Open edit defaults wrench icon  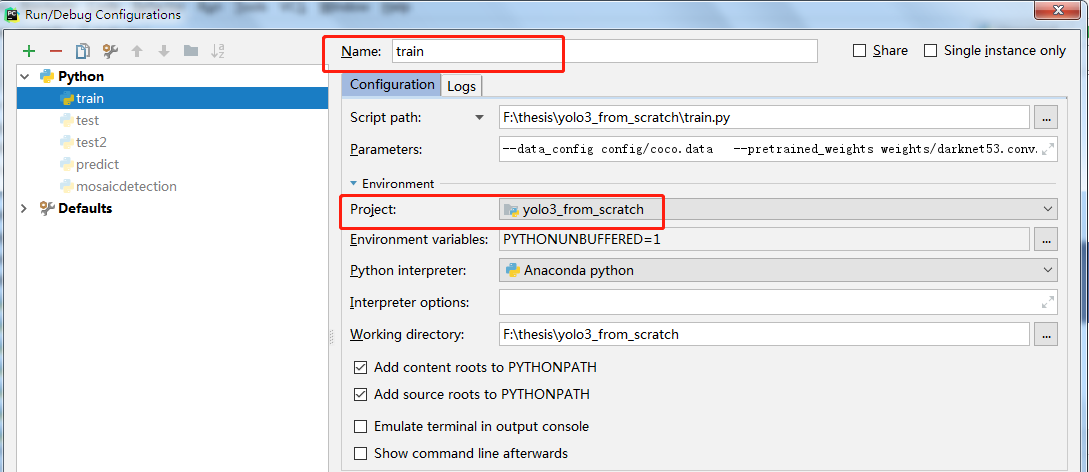point(110,51)
